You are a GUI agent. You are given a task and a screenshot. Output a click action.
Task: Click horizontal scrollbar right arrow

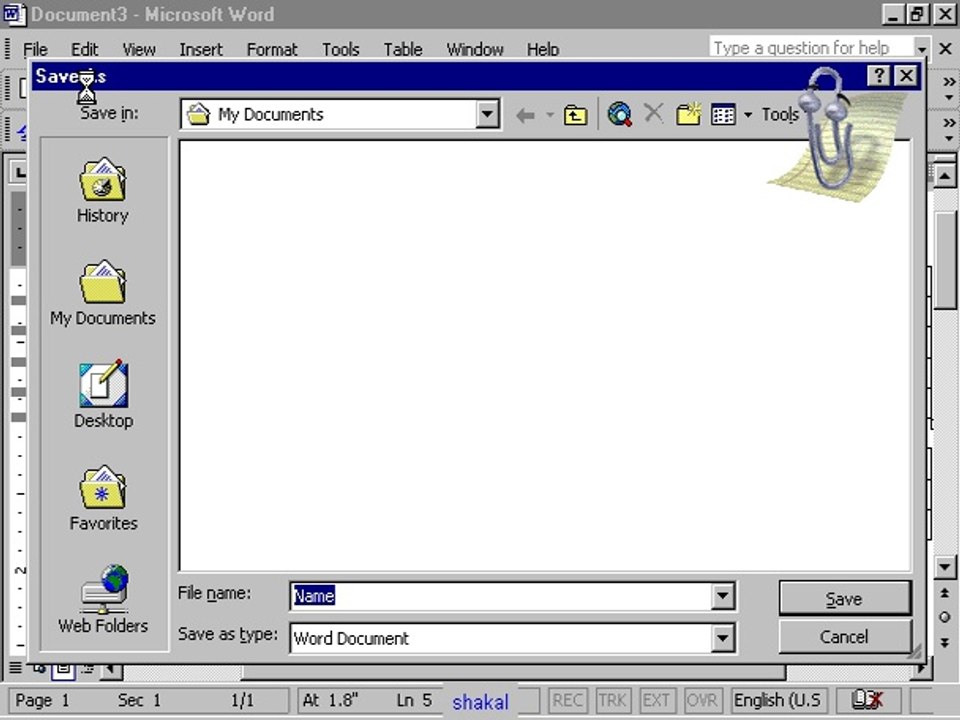[920, 670]
